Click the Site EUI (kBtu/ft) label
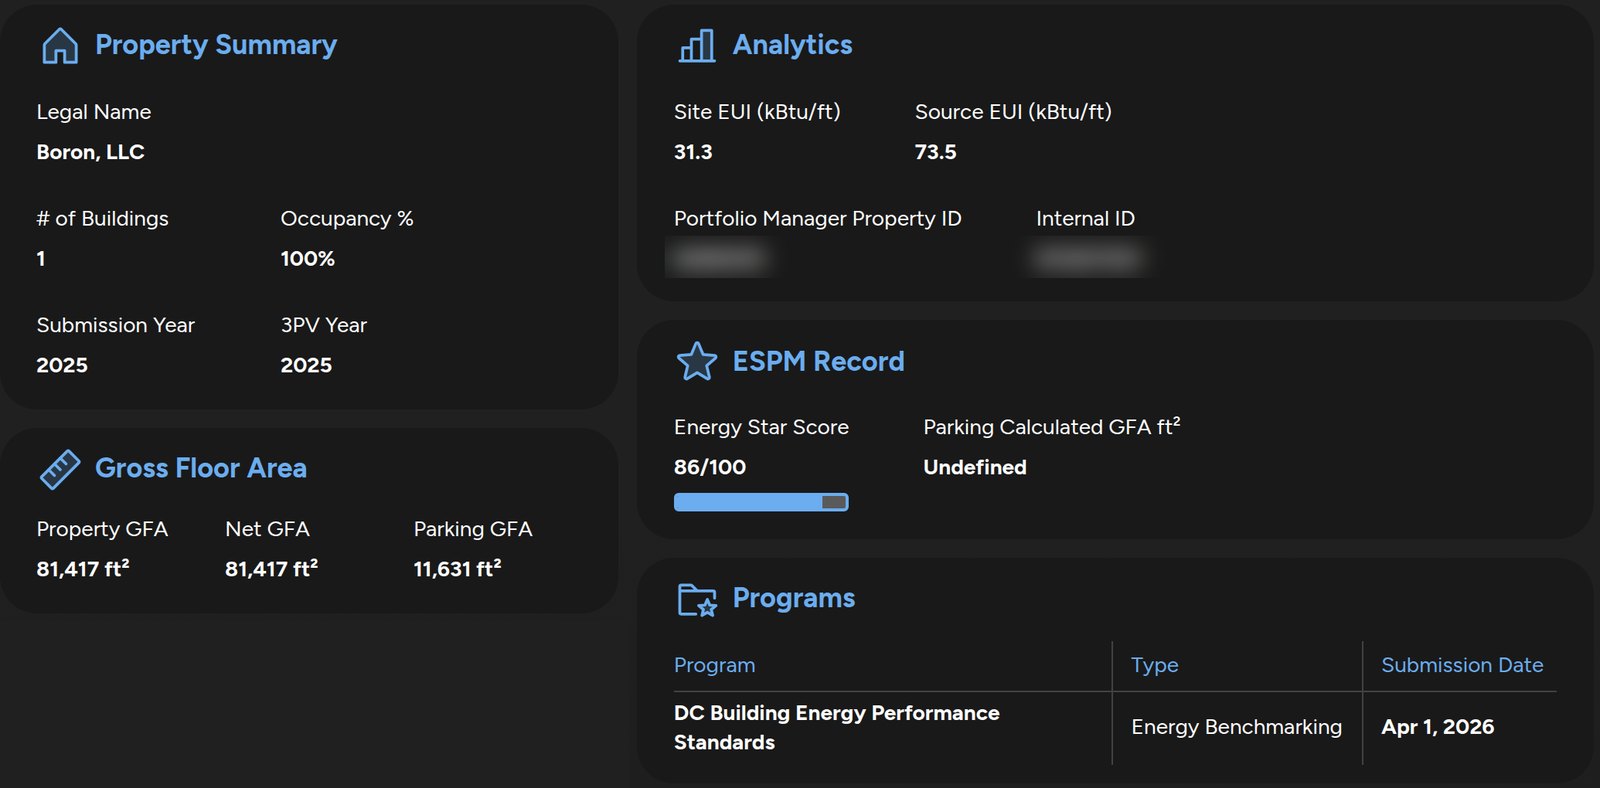The width and height of the screenshot is (1600, 788). [x=757, y=112]
